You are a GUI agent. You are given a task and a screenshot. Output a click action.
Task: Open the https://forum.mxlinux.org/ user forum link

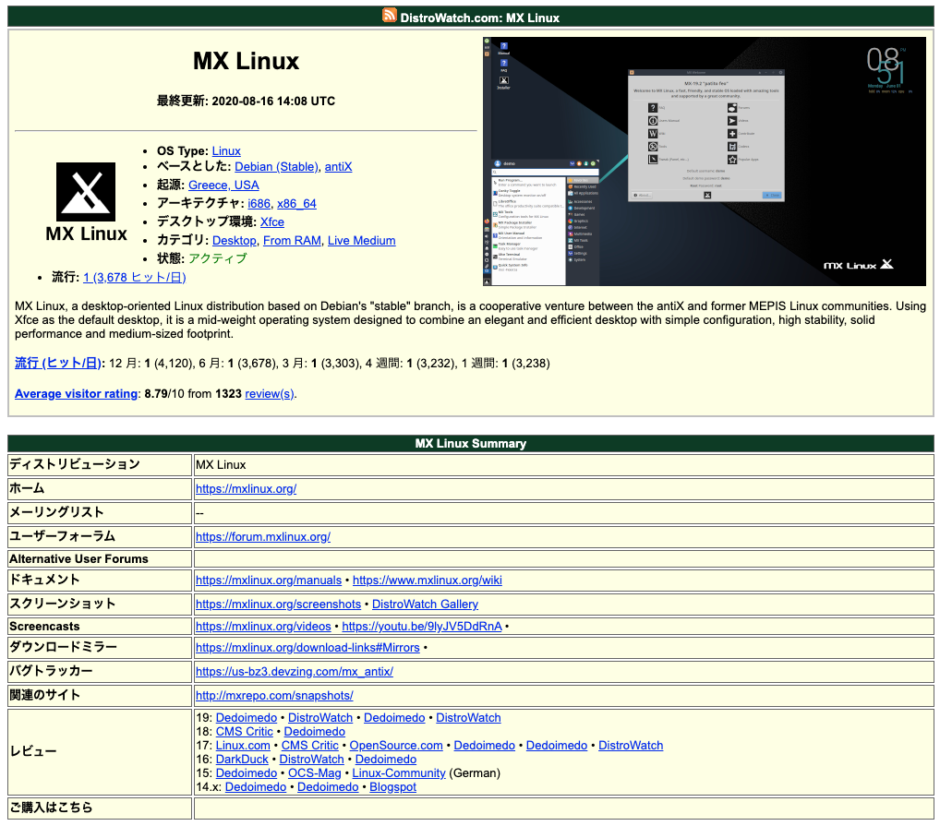263,536
